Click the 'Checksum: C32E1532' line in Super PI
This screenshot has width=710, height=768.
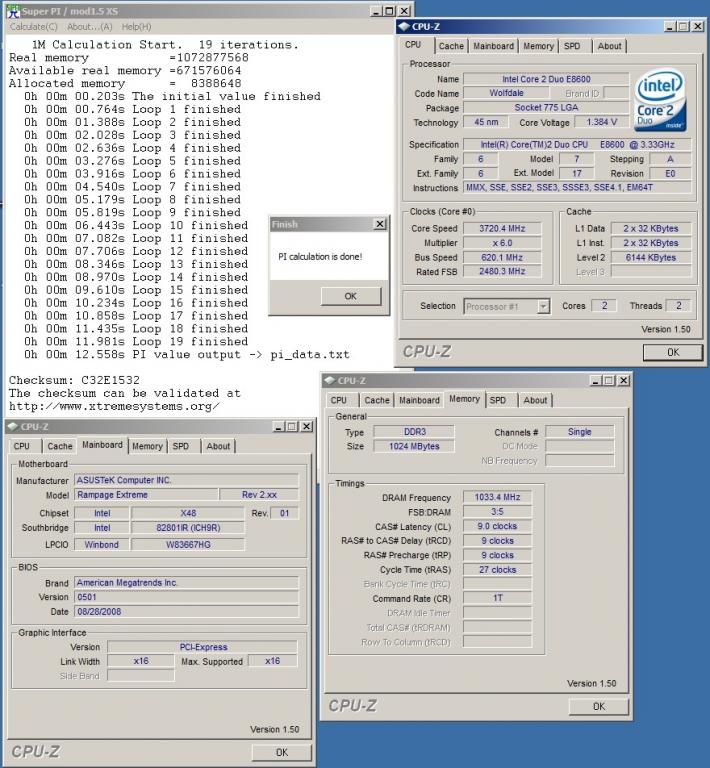[74, 380]
